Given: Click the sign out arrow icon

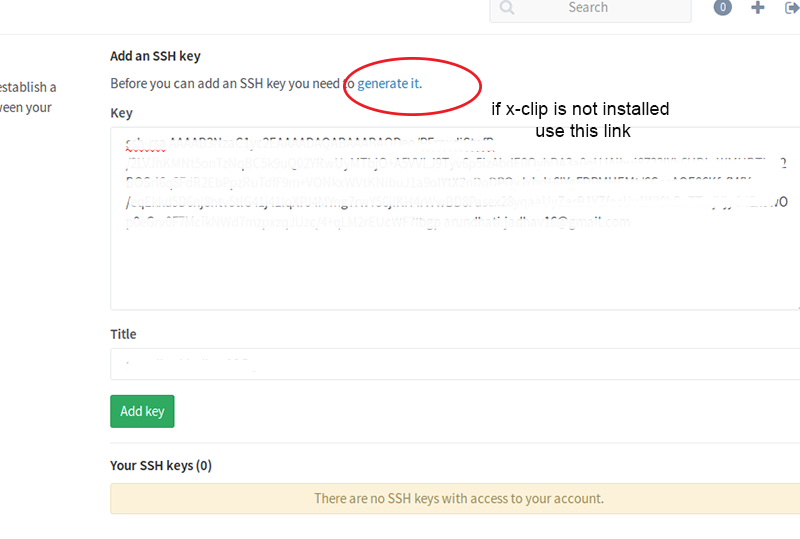Looking at the screenshot, I should coord(792,8).
